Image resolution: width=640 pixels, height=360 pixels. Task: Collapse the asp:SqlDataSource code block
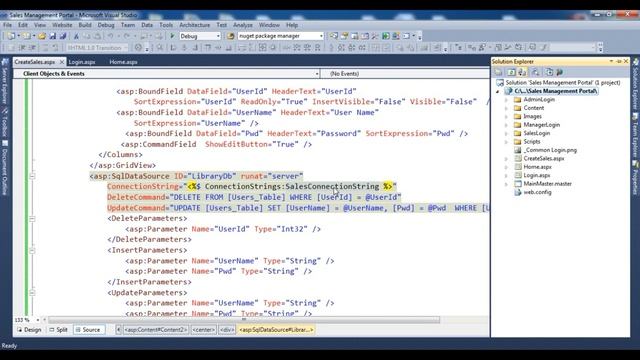pyautogui.click(x=32, y=176)
